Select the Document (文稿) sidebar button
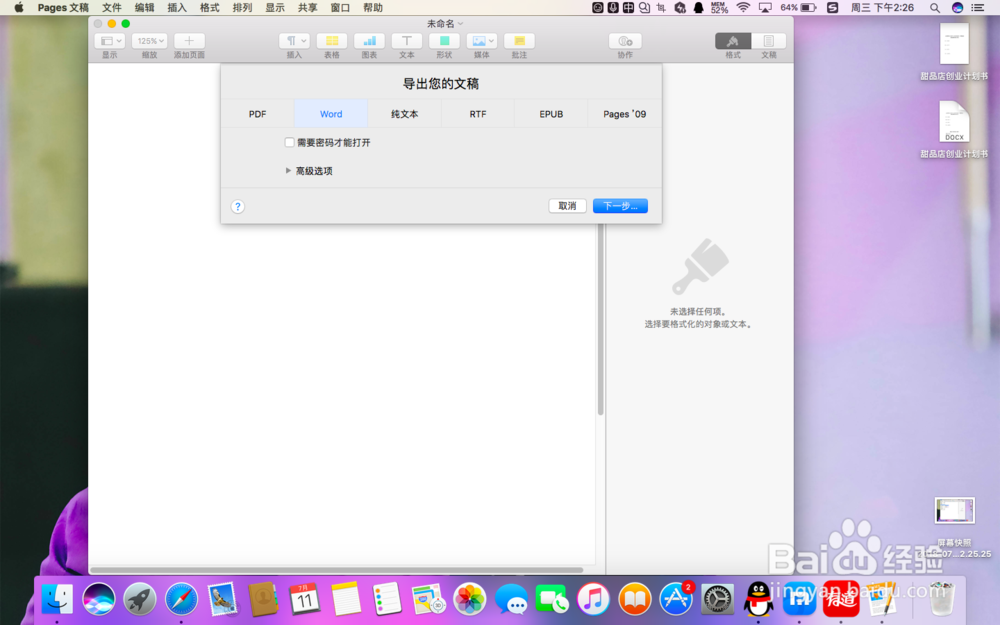This screenshot has height=625, width=1000. click(768, 41)
